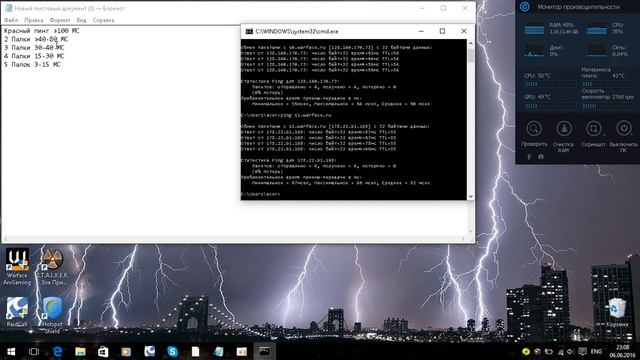The height and width of the screenshot is (360, 640).
Task: Click the small round icon beside Facebook icon
Action: click(541, 157)
